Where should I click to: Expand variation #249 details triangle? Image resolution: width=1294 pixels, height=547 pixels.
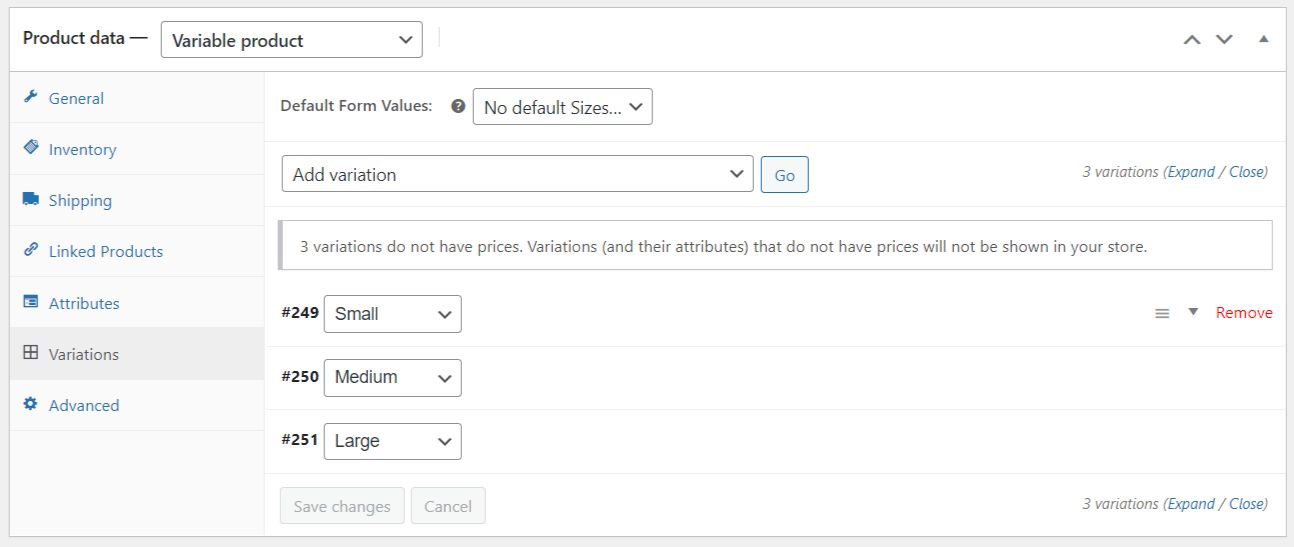coord(1192,312)
